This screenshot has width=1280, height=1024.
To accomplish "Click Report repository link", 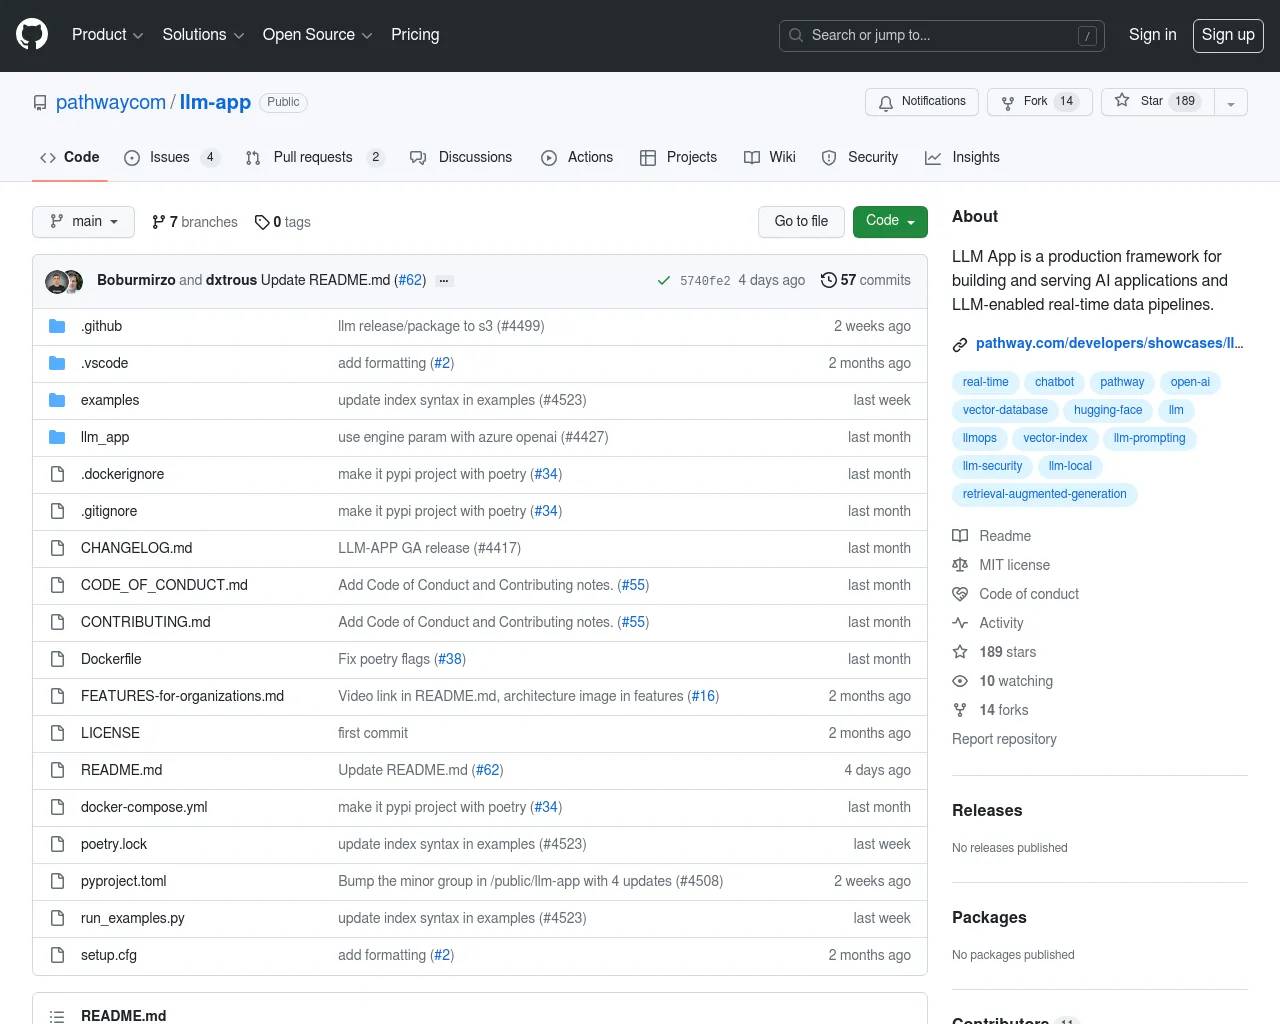I will coord(1004,739).
